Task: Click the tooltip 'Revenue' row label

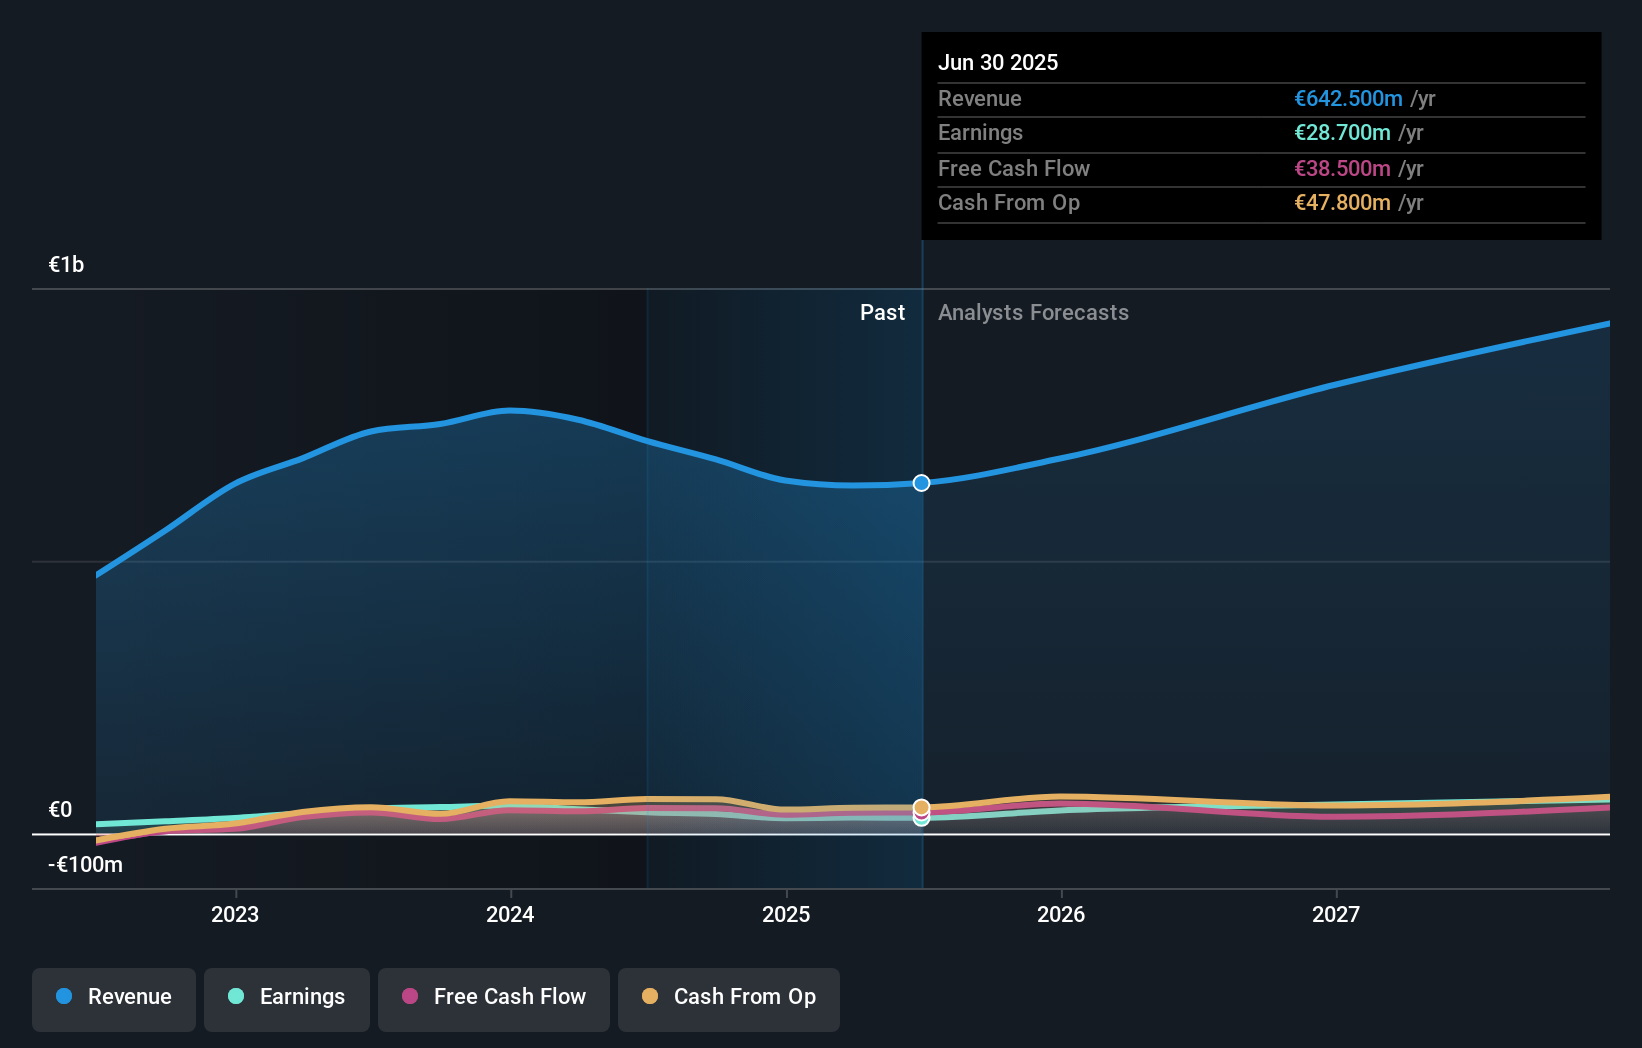Action: click(x=979, y=99)
